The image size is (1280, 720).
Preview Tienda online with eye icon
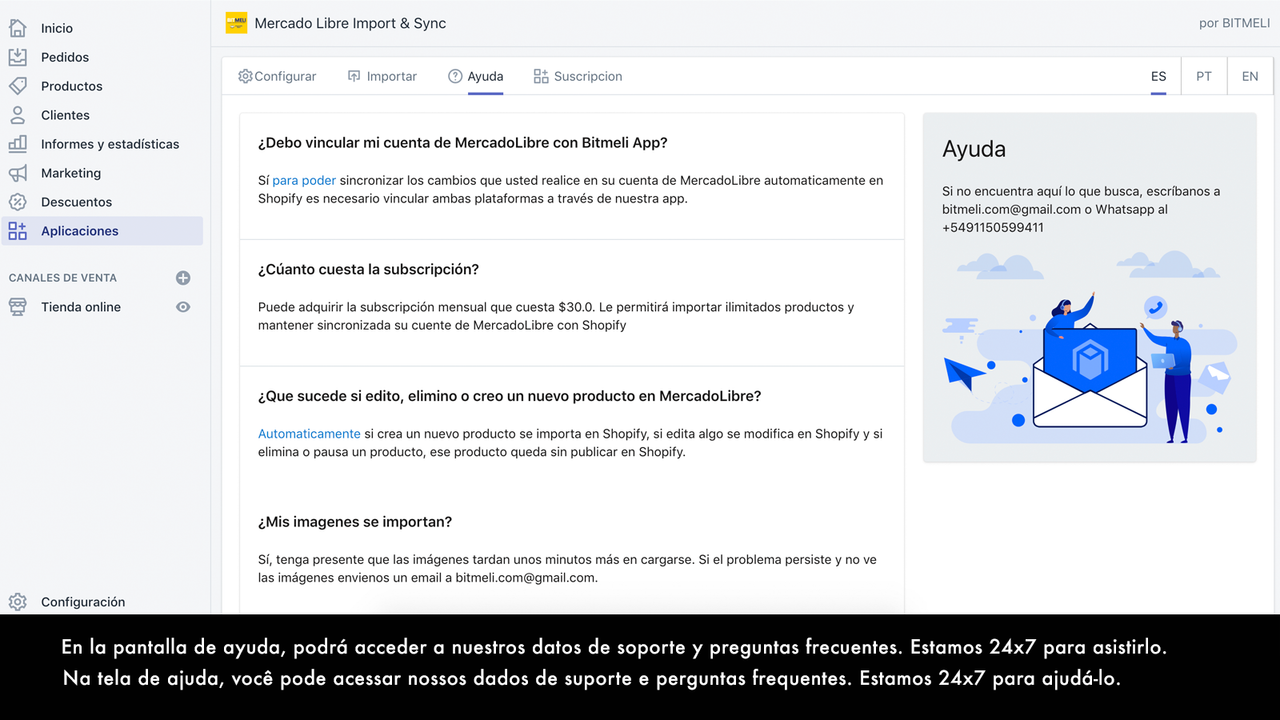pyautogui.click(x=183, y=307)
